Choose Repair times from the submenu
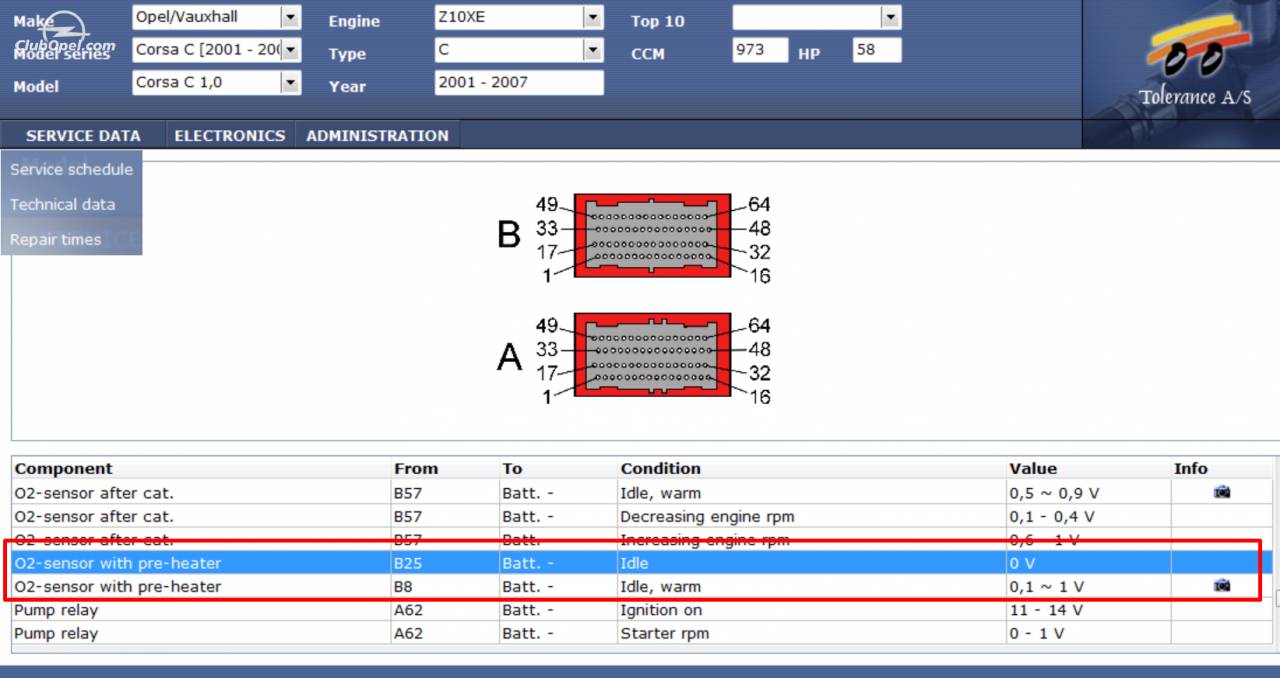 coord(56,240)
